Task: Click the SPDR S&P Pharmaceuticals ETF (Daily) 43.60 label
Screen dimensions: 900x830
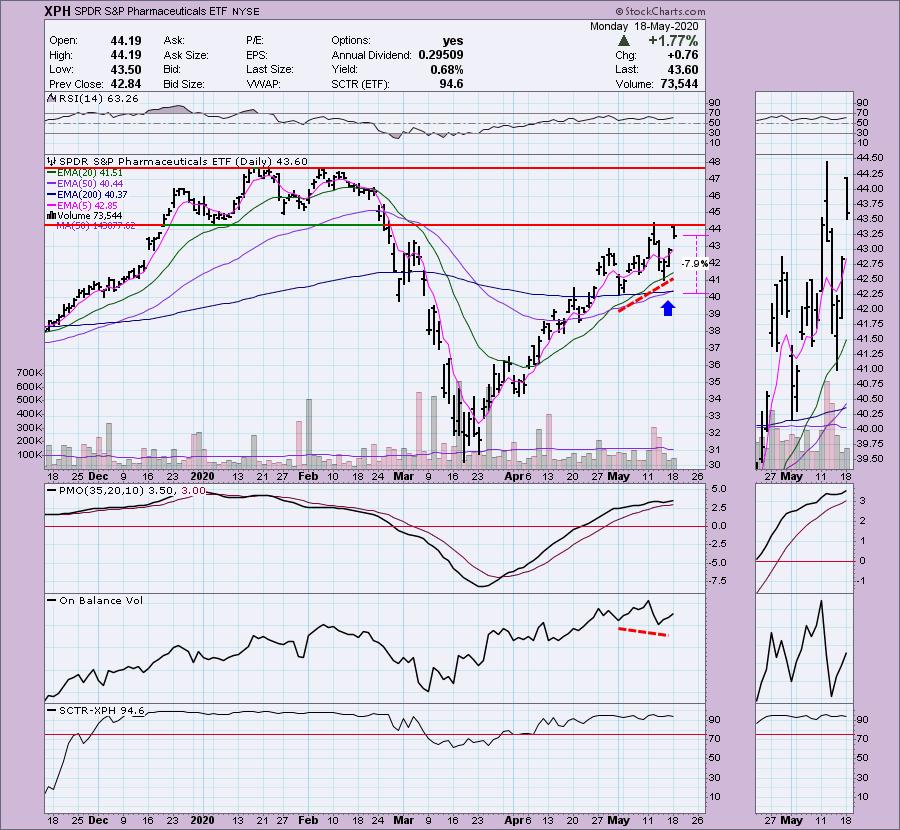Action: pos(184,162)
